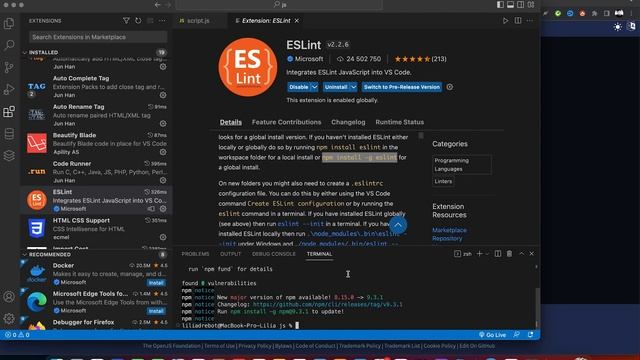
Task: Install the Docker extension
Action: 156,282
